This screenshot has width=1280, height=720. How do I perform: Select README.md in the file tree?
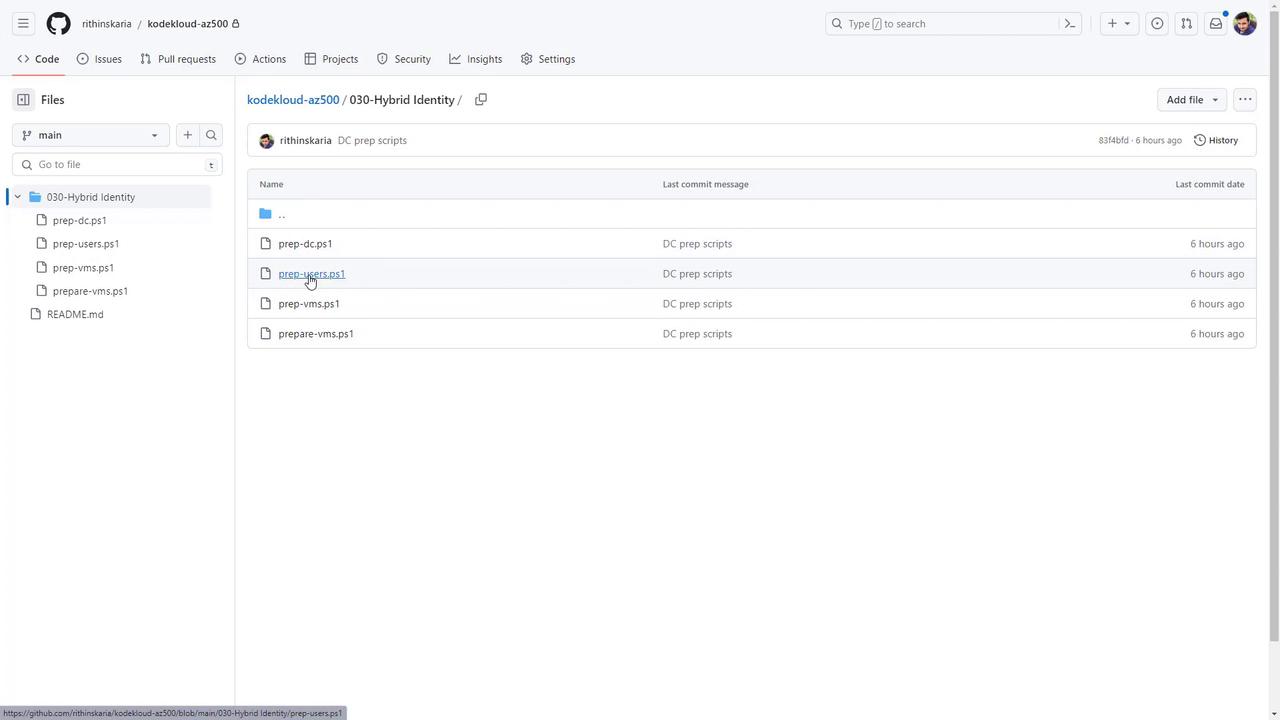pos(75,314)
